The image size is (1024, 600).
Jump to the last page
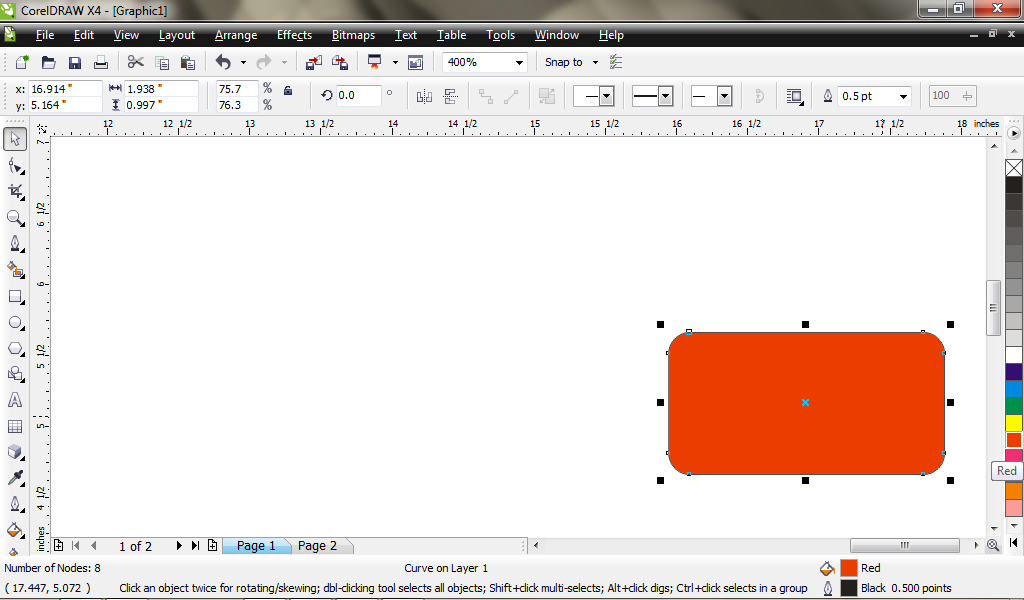pos(195,546)
